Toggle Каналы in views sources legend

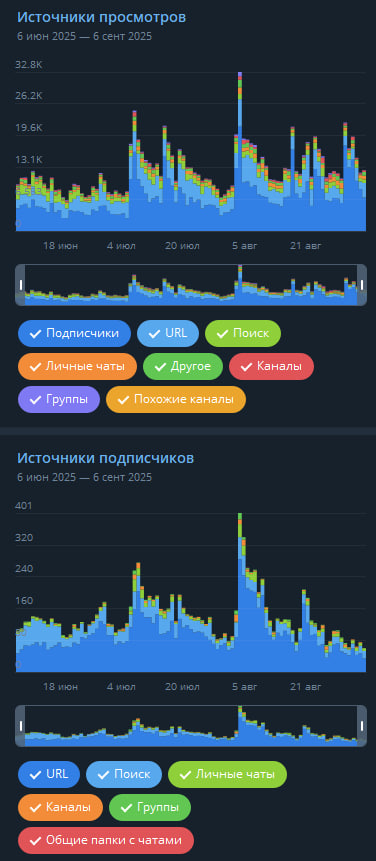pyautogui.click(x=271, y=366)
